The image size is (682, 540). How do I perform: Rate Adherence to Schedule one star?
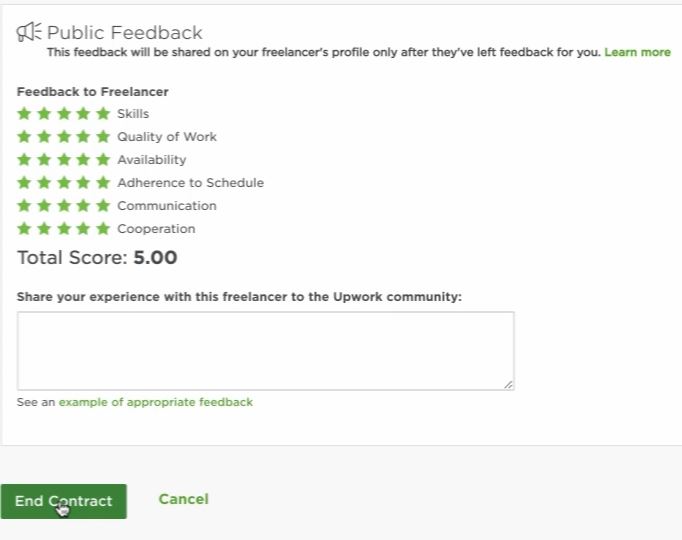(24, 183)
